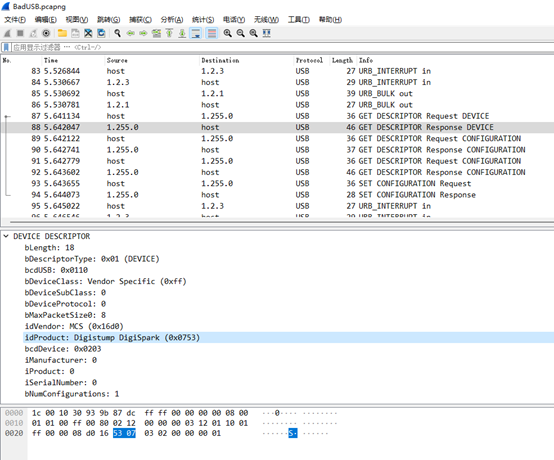The width and height of the screenshot is (554, 460).
Task: Open a capture file via folder icon
Action: 63,33
